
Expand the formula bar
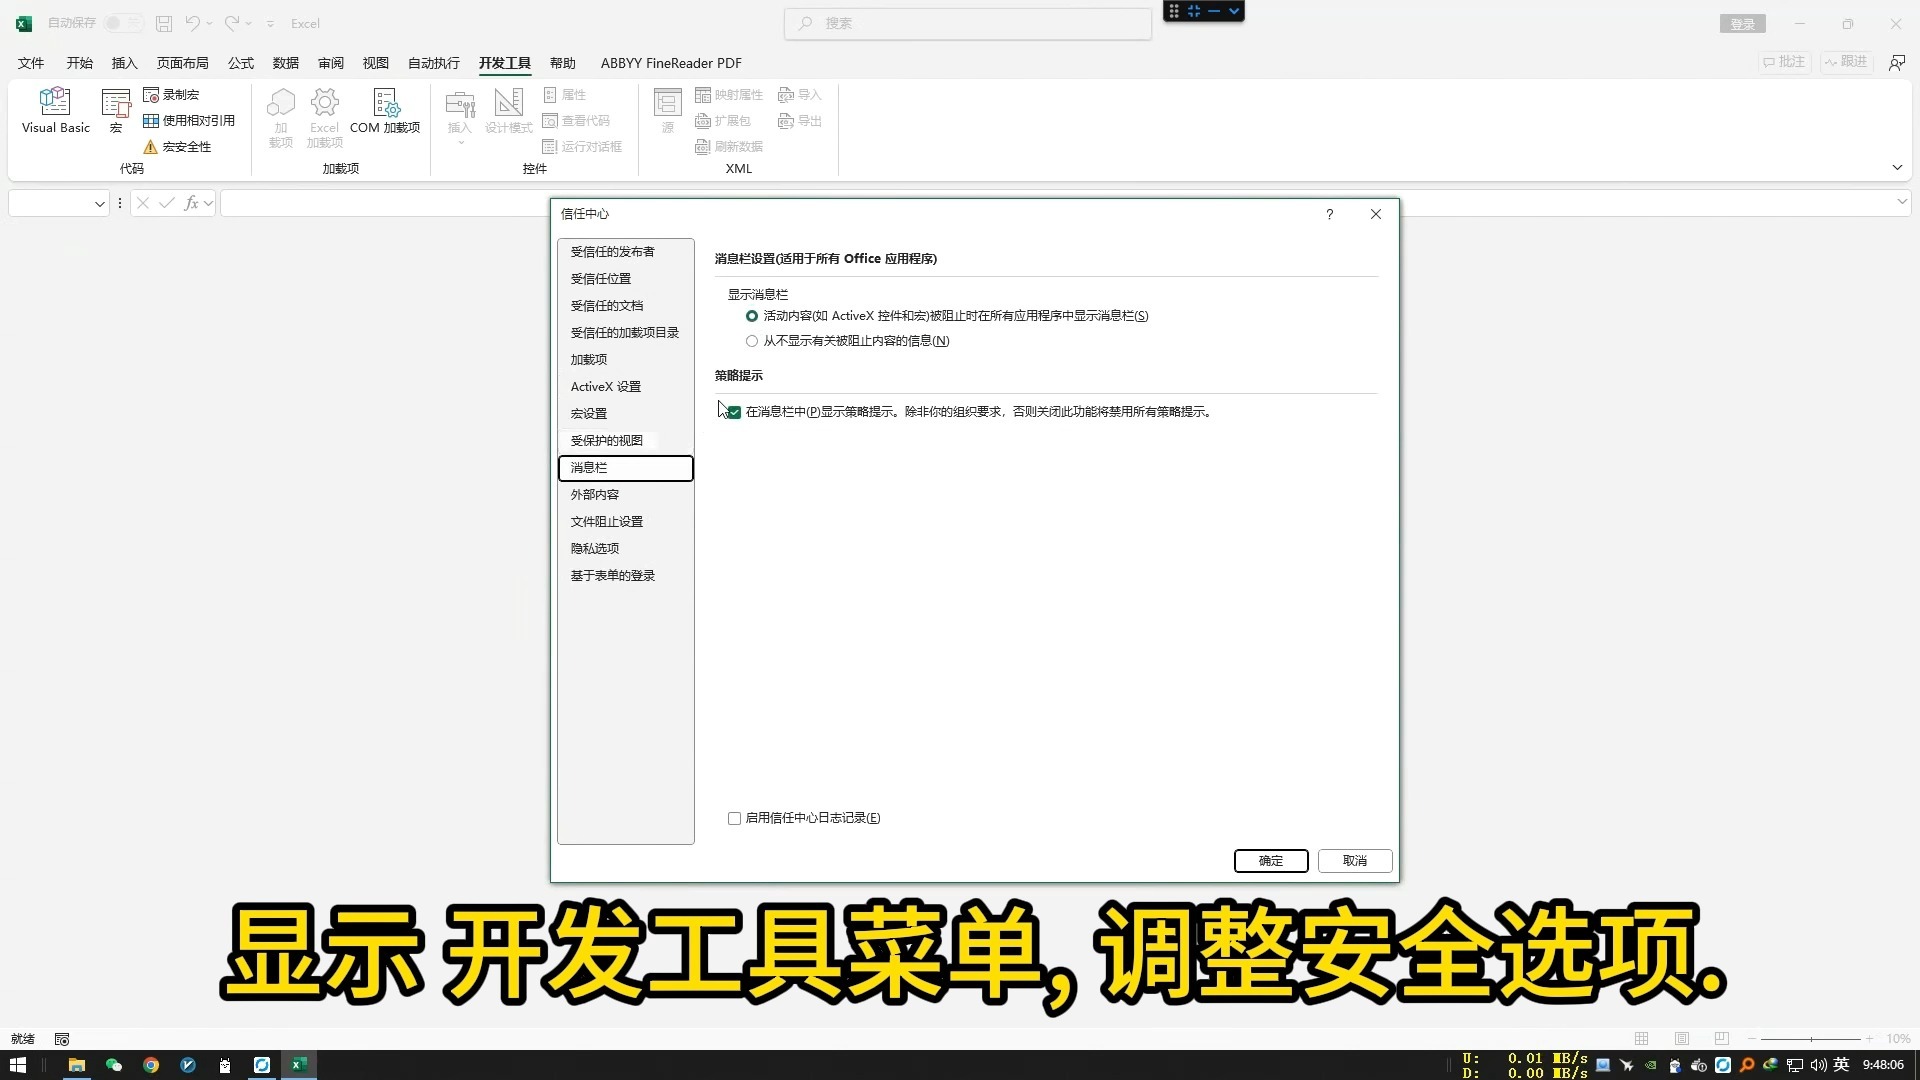(1901, 202)
